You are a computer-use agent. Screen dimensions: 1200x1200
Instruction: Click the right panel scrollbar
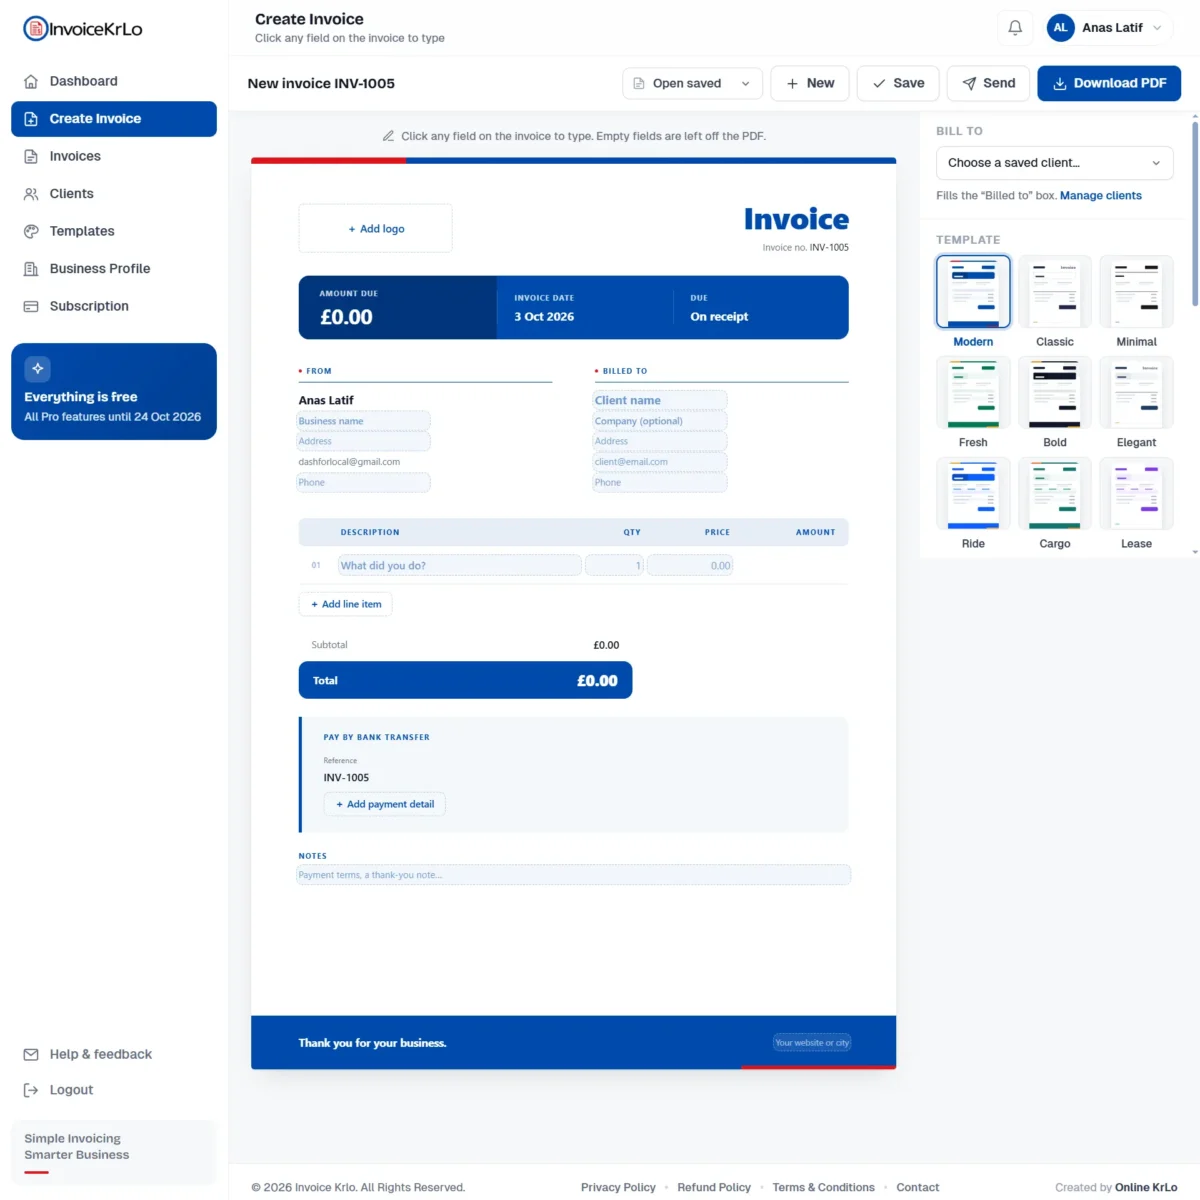click(x=1195, y=215)
